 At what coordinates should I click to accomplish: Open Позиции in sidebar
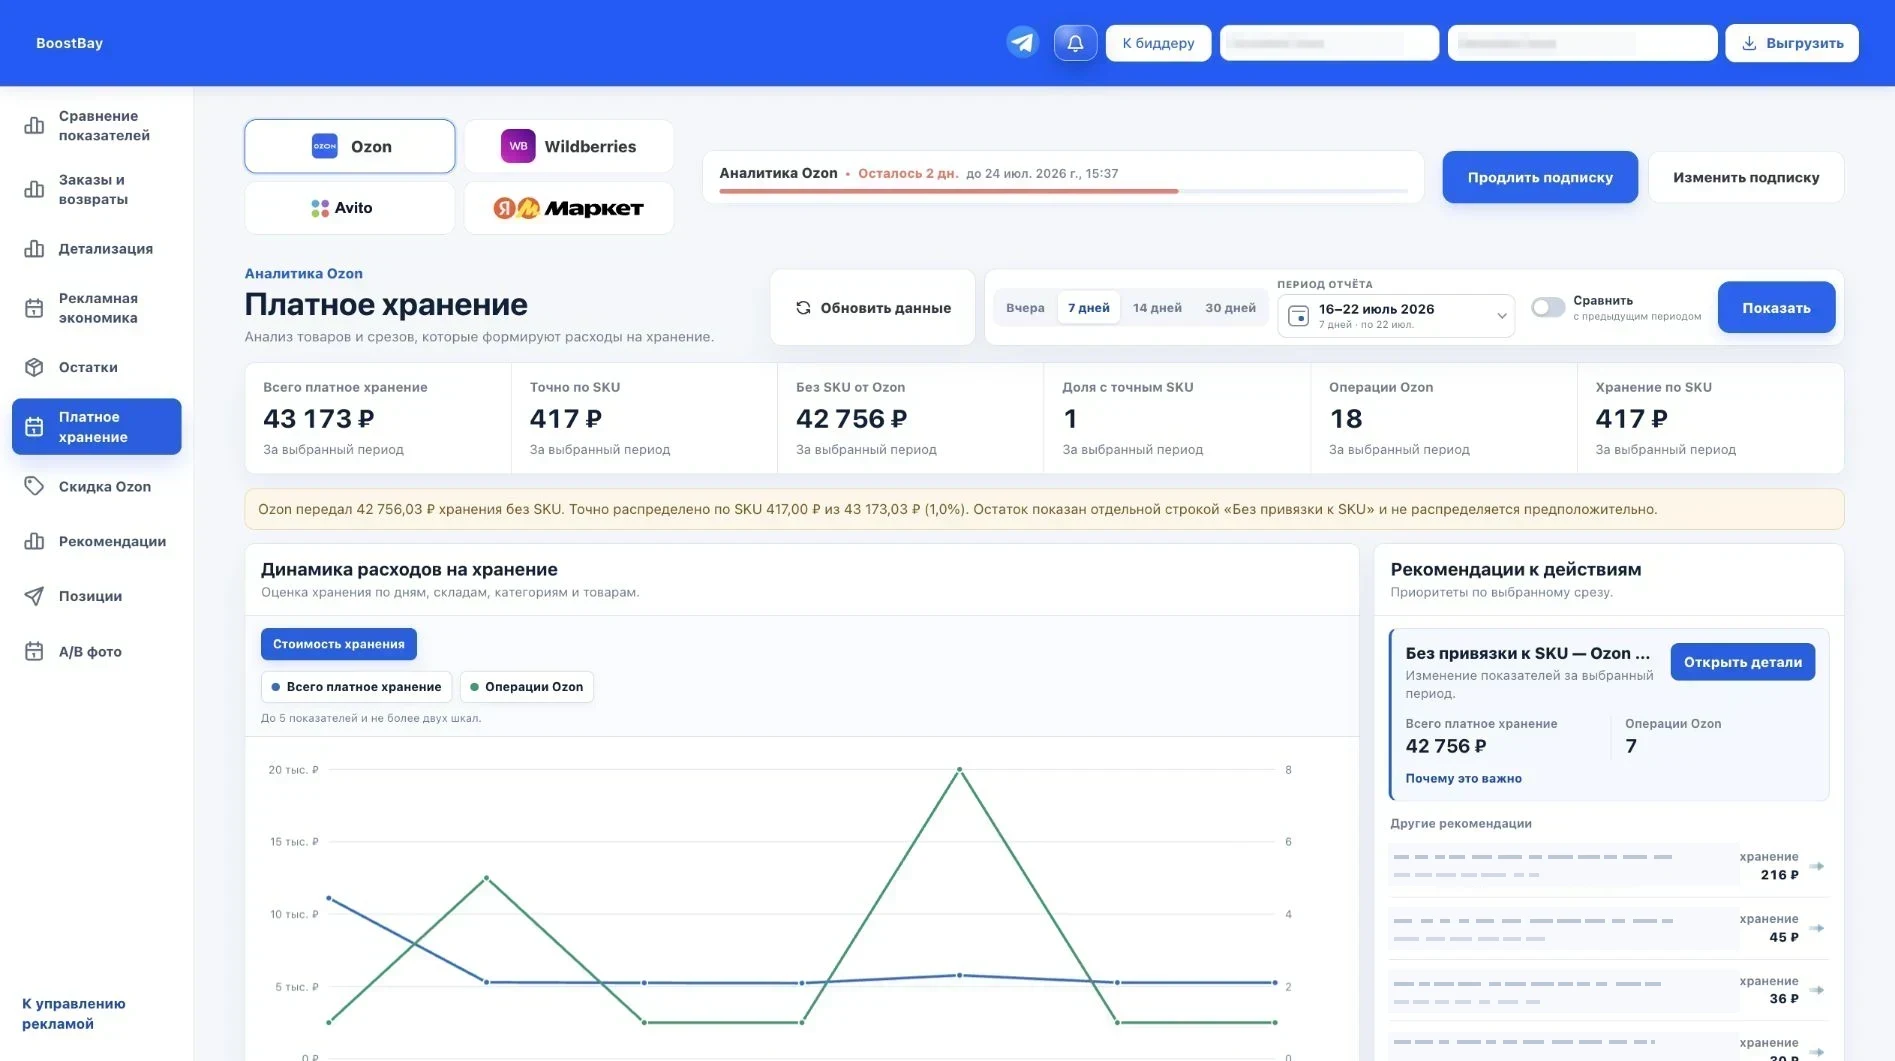coord(97,596)
